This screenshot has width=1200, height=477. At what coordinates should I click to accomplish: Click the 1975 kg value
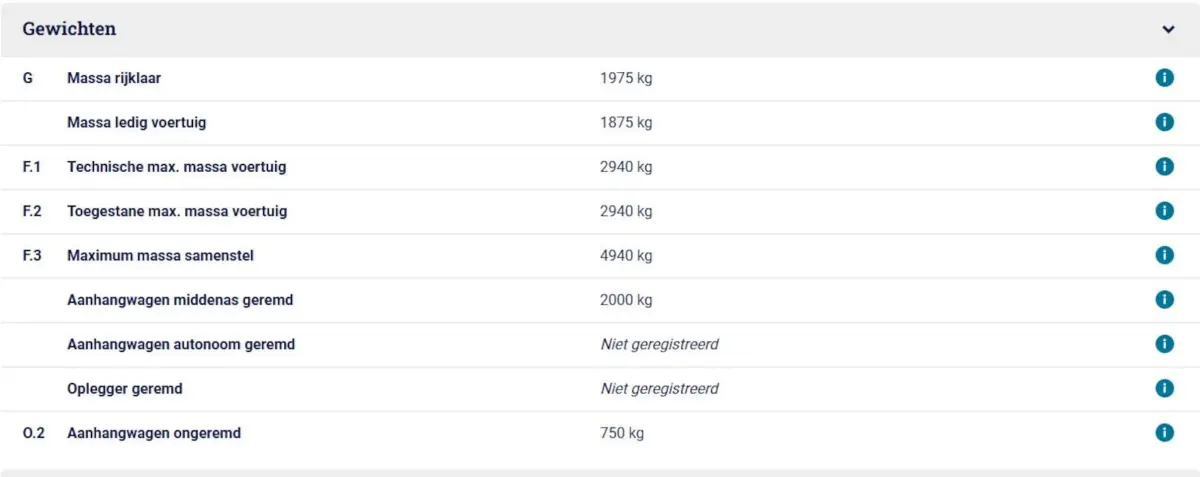tap(626, 78)
